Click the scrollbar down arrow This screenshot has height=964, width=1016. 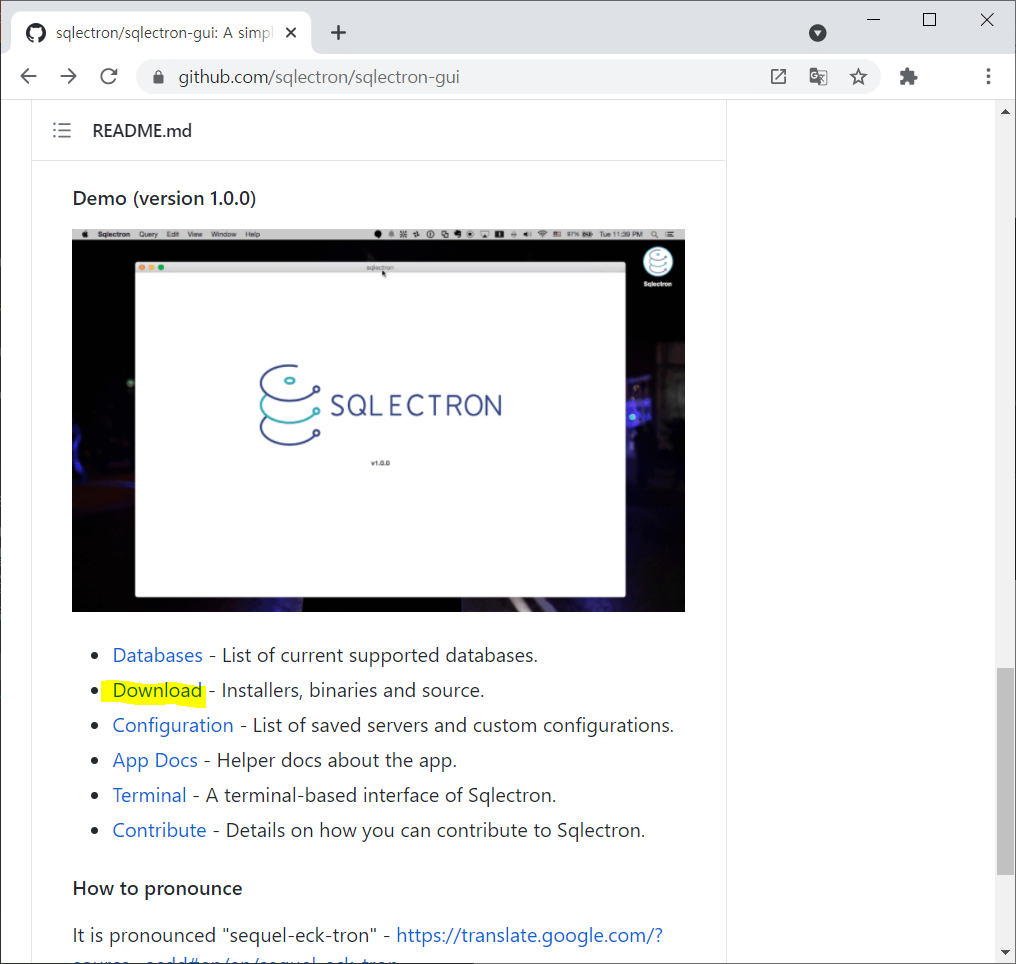click(1005, 952)
